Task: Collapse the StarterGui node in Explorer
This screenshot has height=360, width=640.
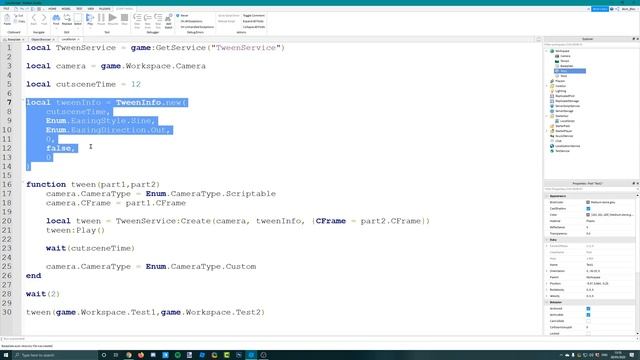Action: point(547,116)
